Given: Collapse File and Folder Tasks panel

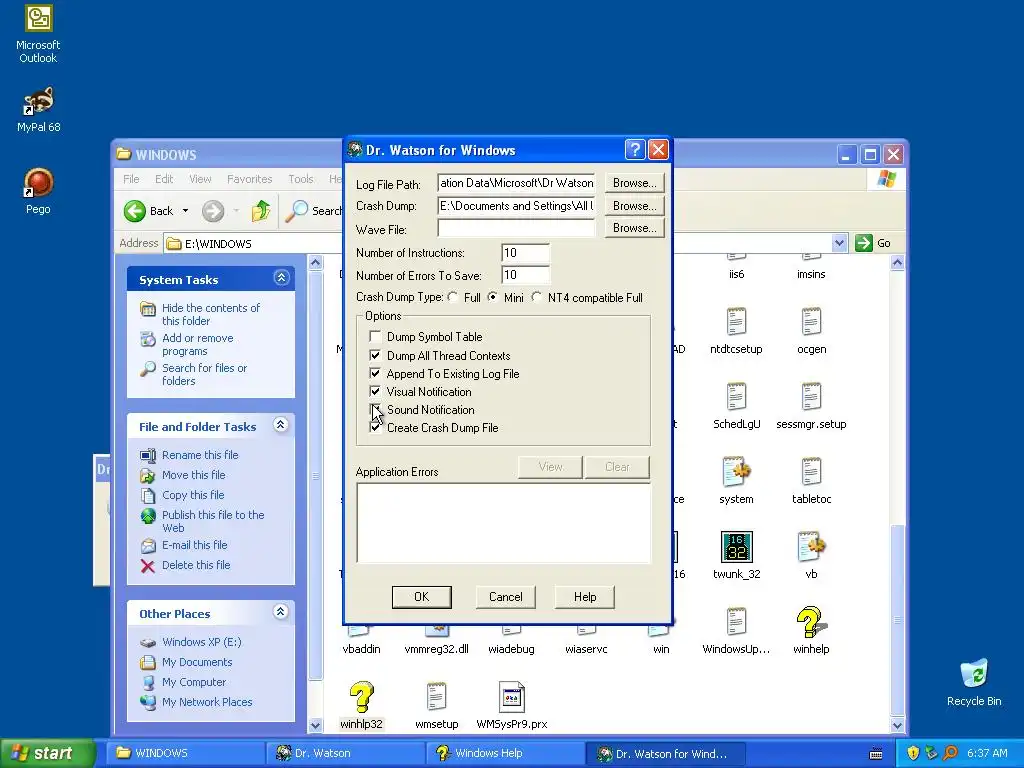Looking at the screenshot, I should click(x=281, y=425).
